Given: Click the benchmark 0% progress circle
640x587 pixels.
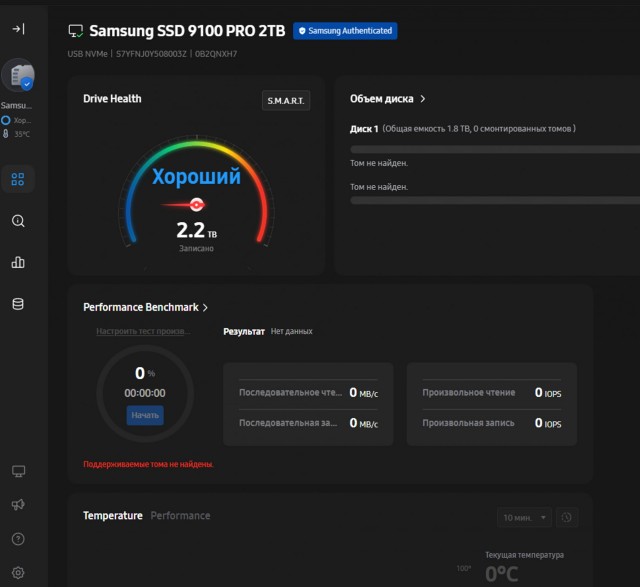Looking at the screenshot, I should [x=145, y=393].
